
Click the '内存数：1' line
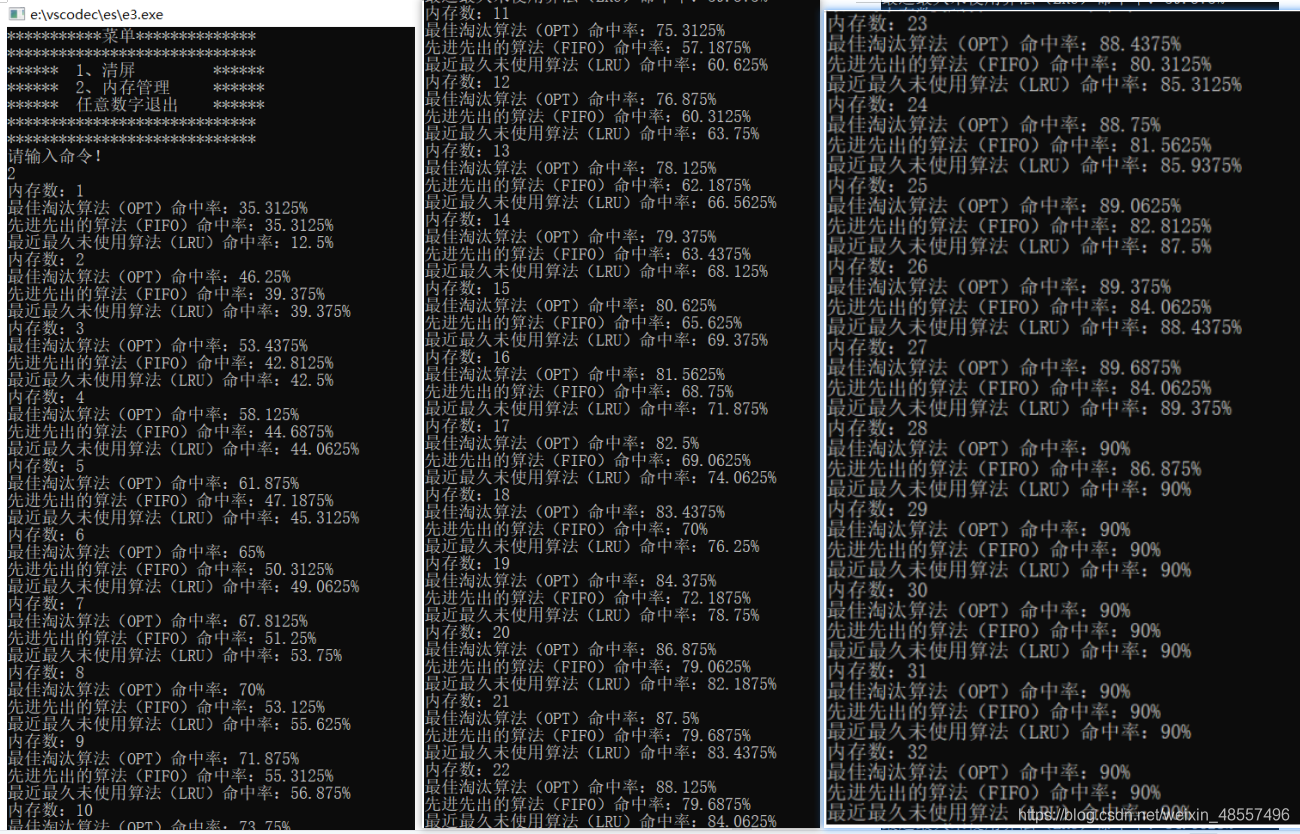point(46,191)
